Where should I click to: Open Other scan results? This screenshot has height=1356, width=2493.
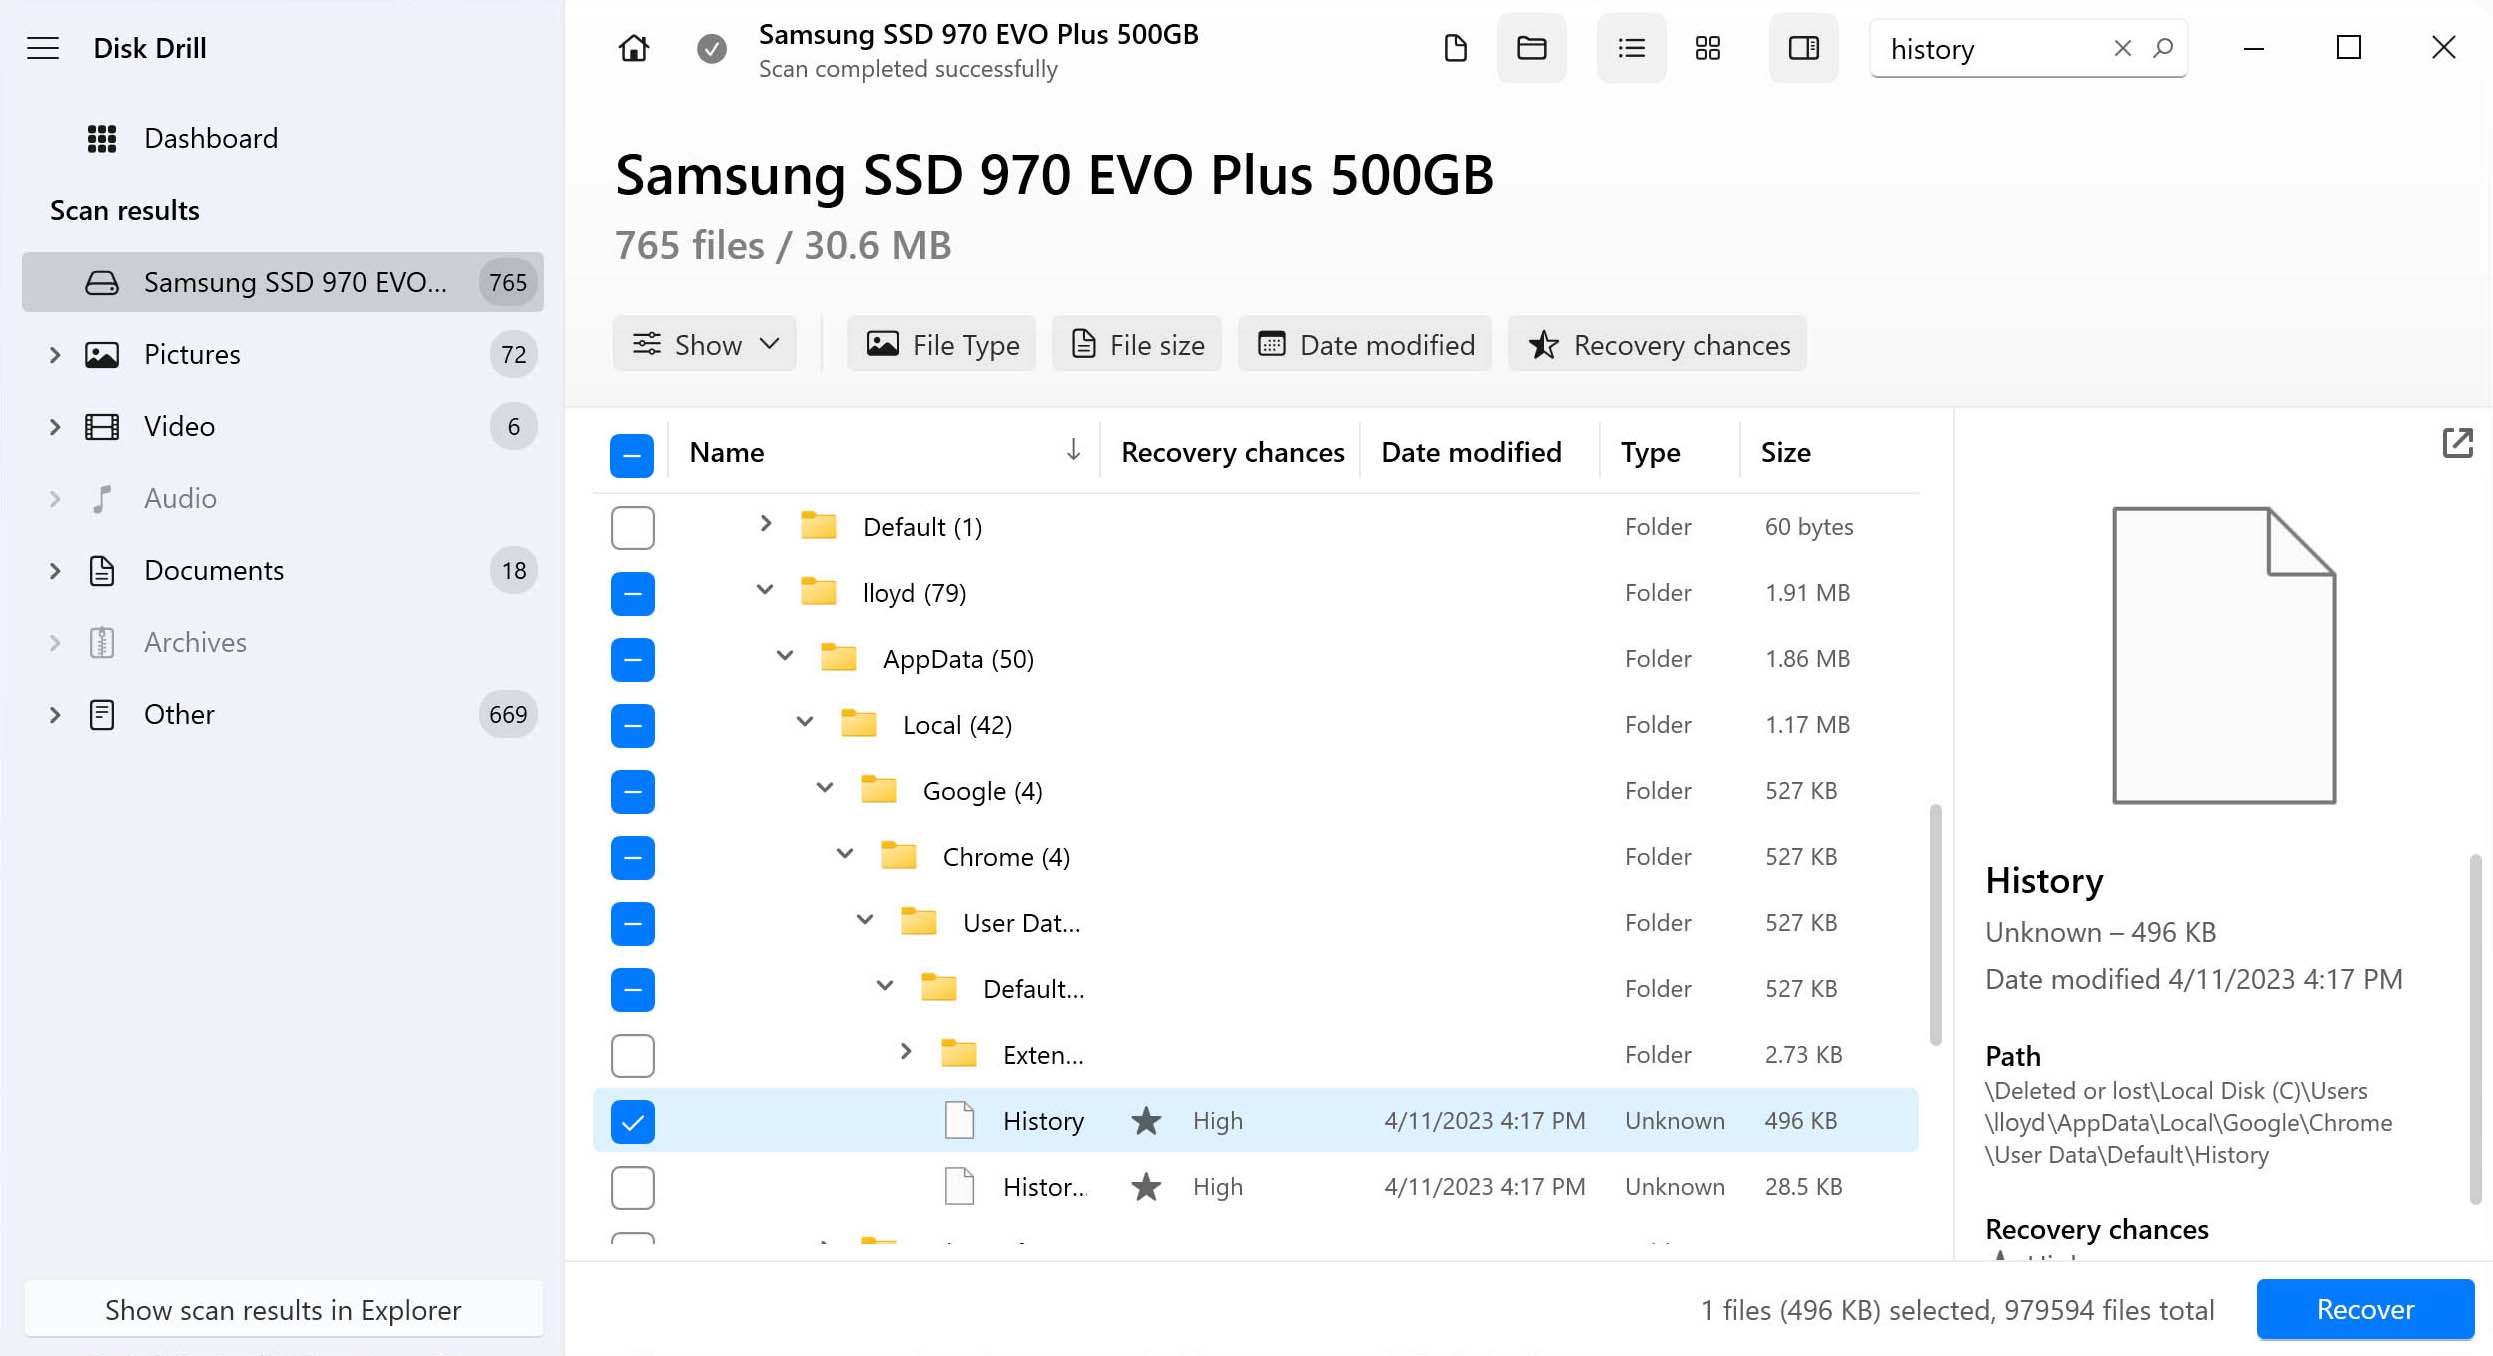tap(283, 715)
